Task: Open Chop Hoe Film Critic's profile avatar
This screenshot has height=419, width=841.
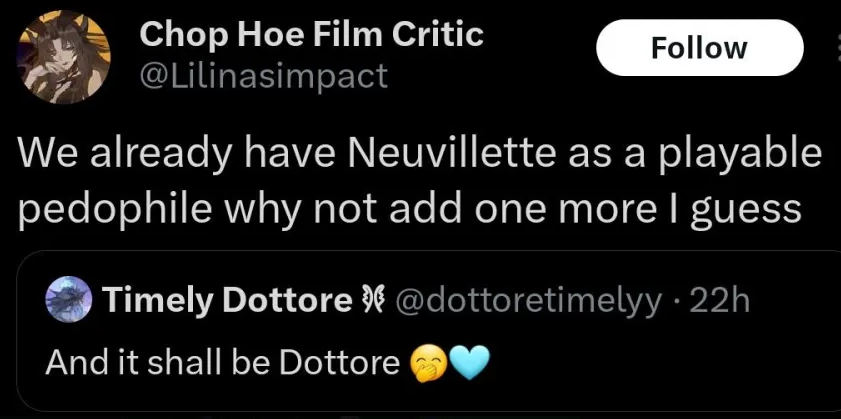Action: [x=63, y=56]
